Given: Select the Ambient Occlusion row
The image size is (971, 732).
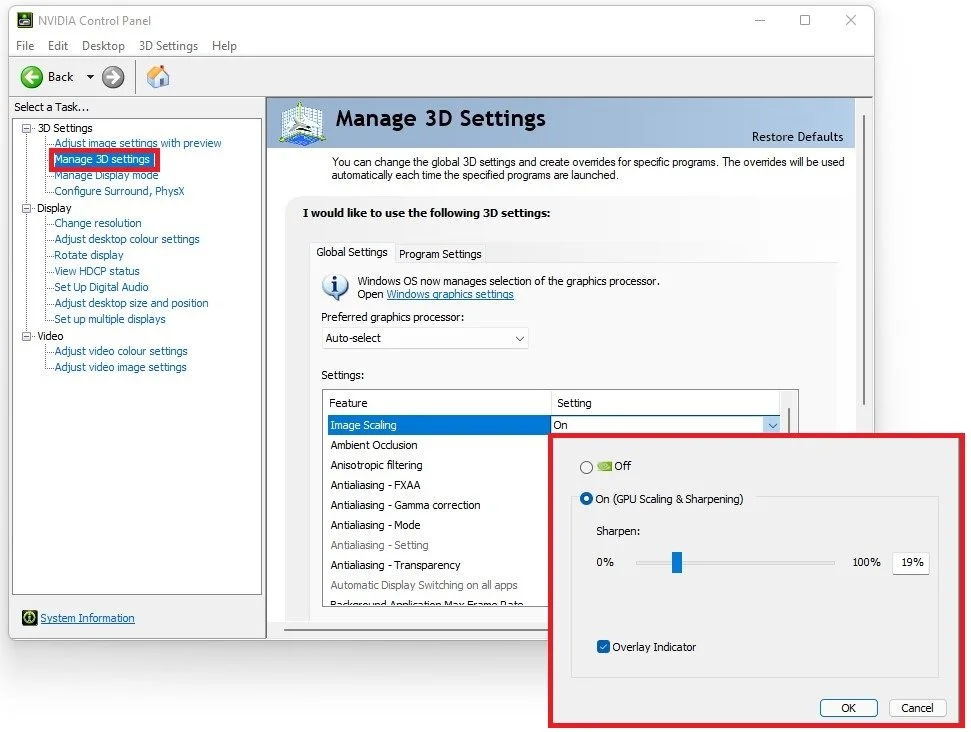Looking at the screenshot, I should pyautogui.click(x=438, y=445).
